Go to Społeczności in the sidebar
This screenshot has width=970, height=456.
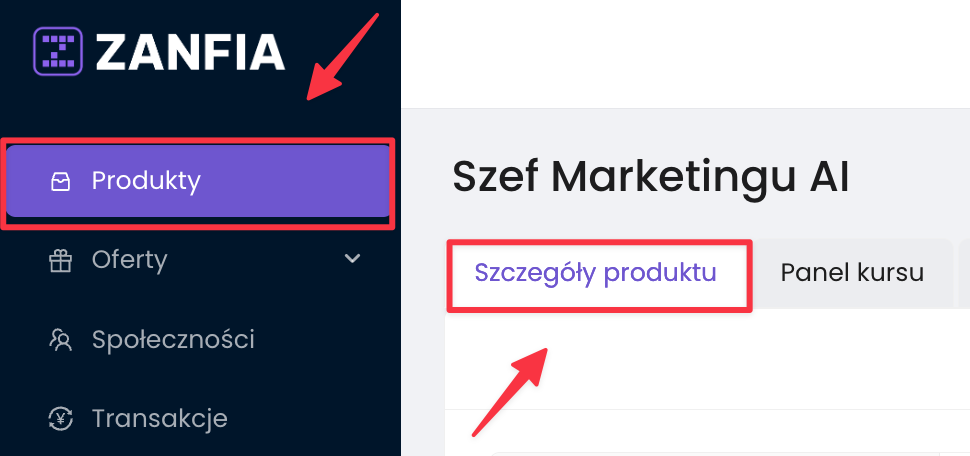[172, 339]
